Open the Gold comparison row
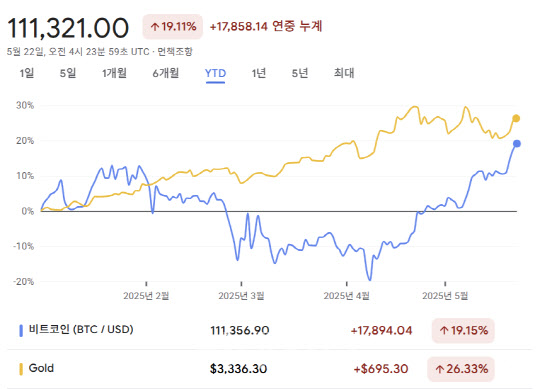This screenshot has width=552, height=389. tap(269, 369)
